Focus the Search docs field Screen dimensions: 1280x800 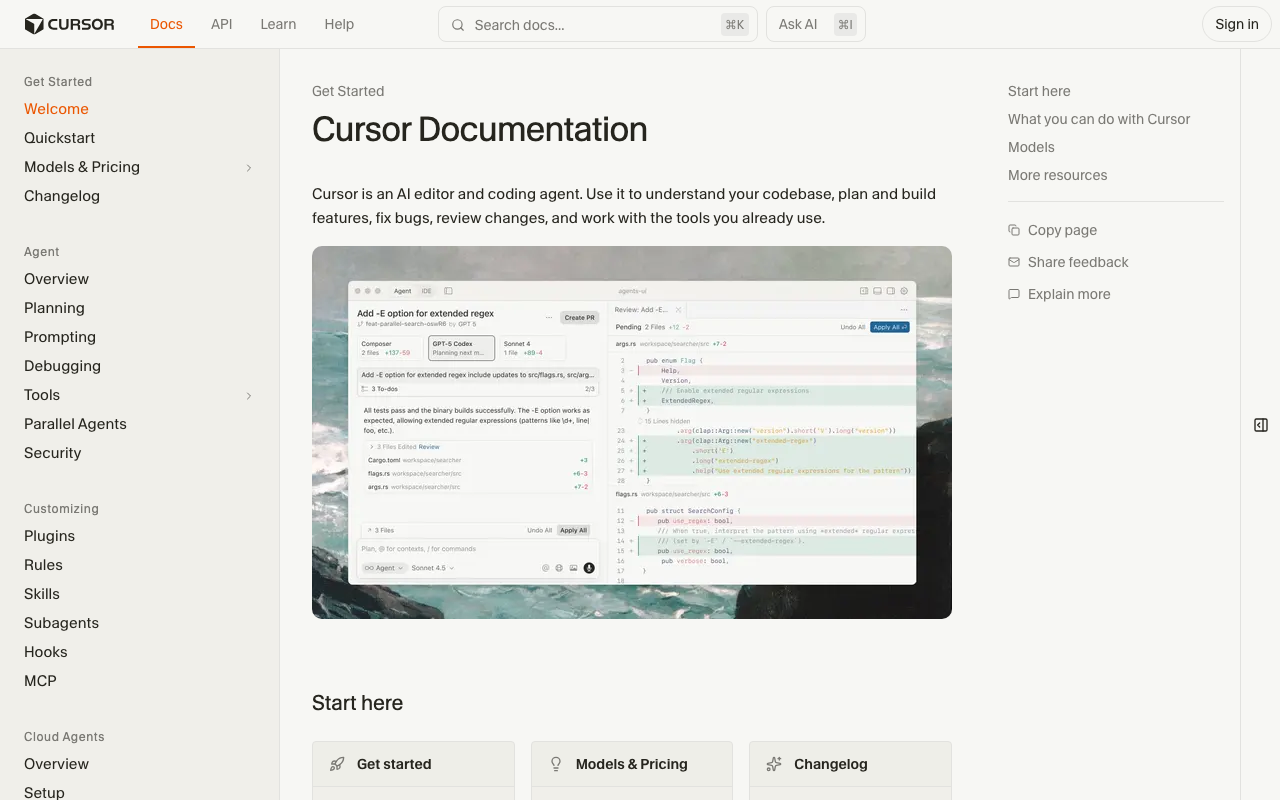590,25
